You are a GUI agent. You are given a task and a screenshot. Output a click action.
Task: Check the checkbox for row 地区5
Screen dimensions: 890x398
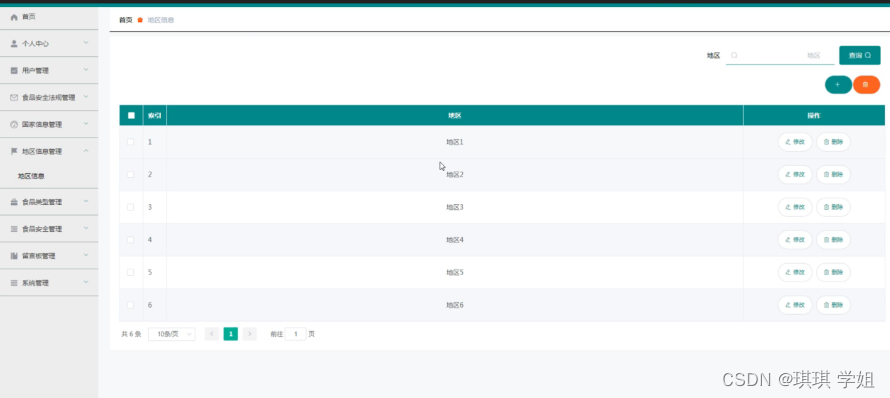131,273
